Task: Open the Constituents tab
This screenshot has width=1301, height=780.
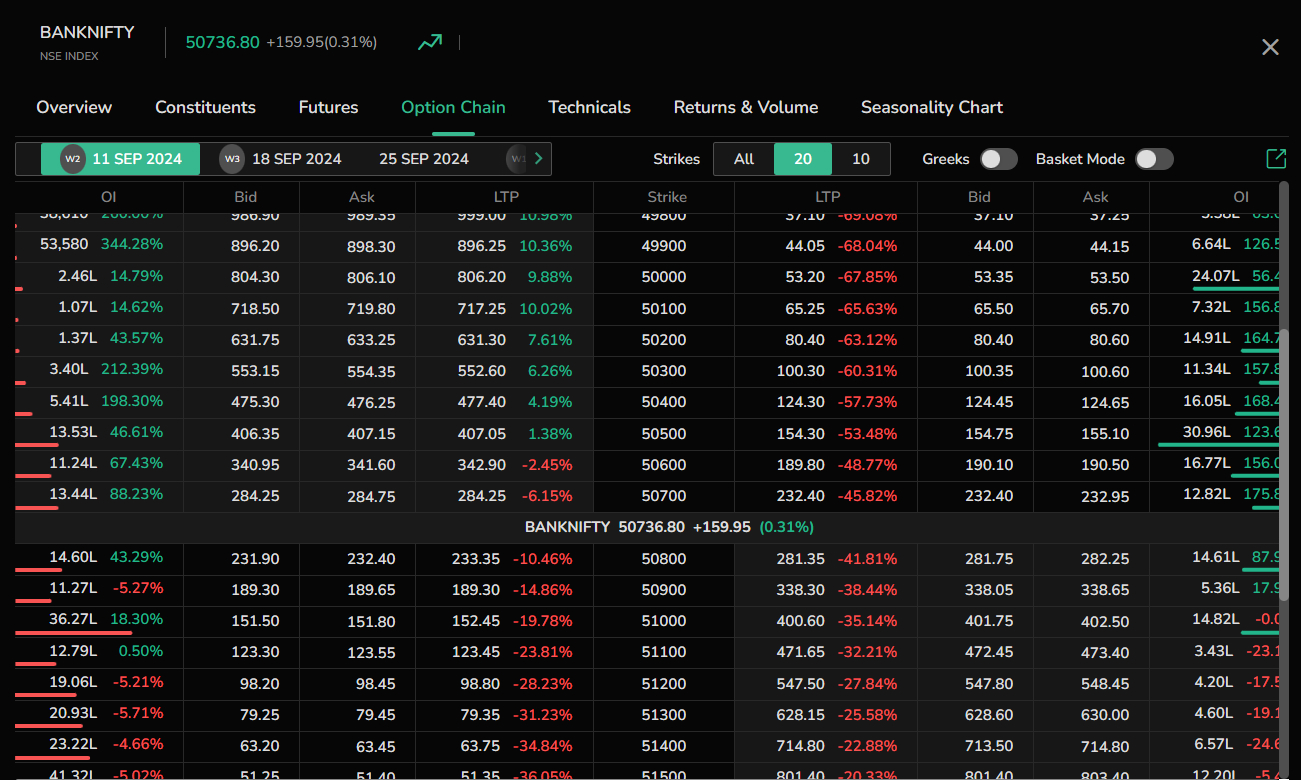Action: click(205, 107)
